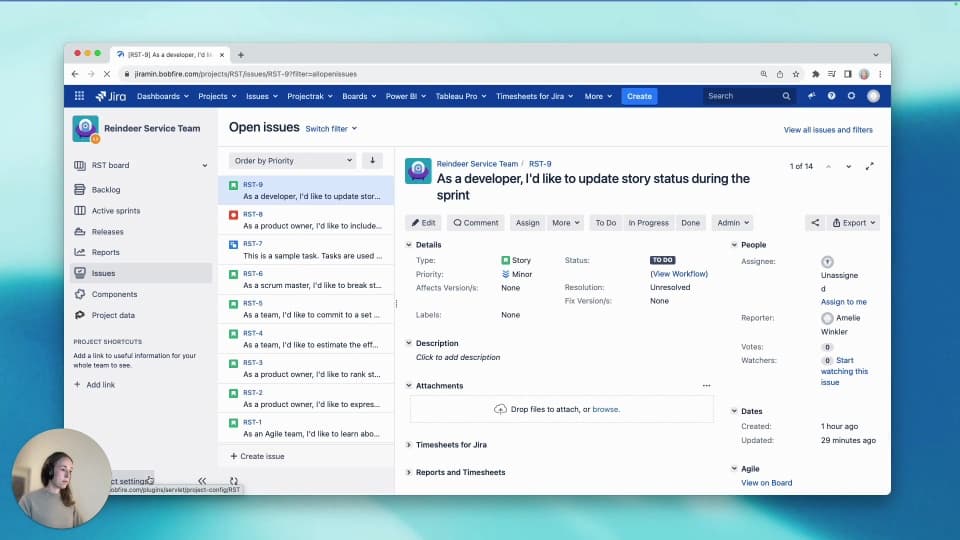Collapse the Details section
The height and width of the screenshot is (540, 960).
pos(409,245)
